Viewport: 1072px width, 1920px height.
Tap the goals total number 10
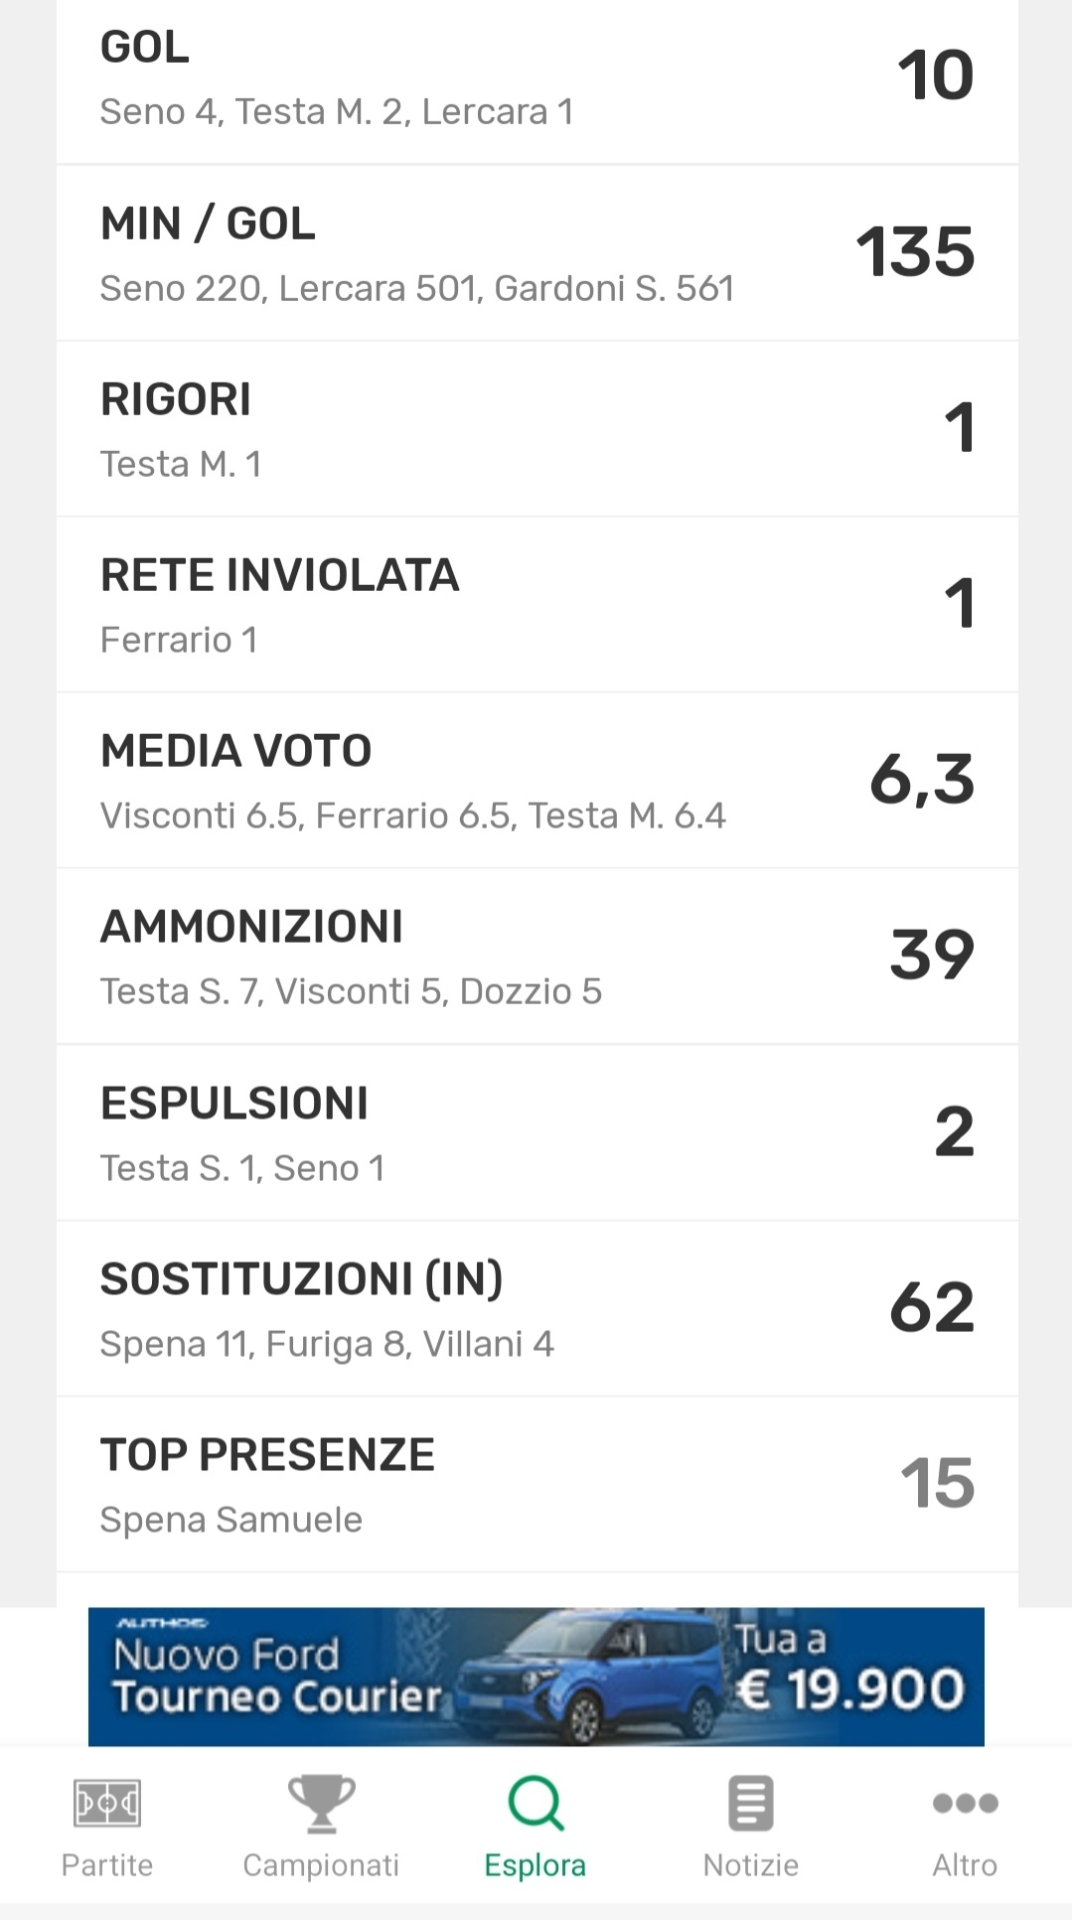(x=935, y=76)
